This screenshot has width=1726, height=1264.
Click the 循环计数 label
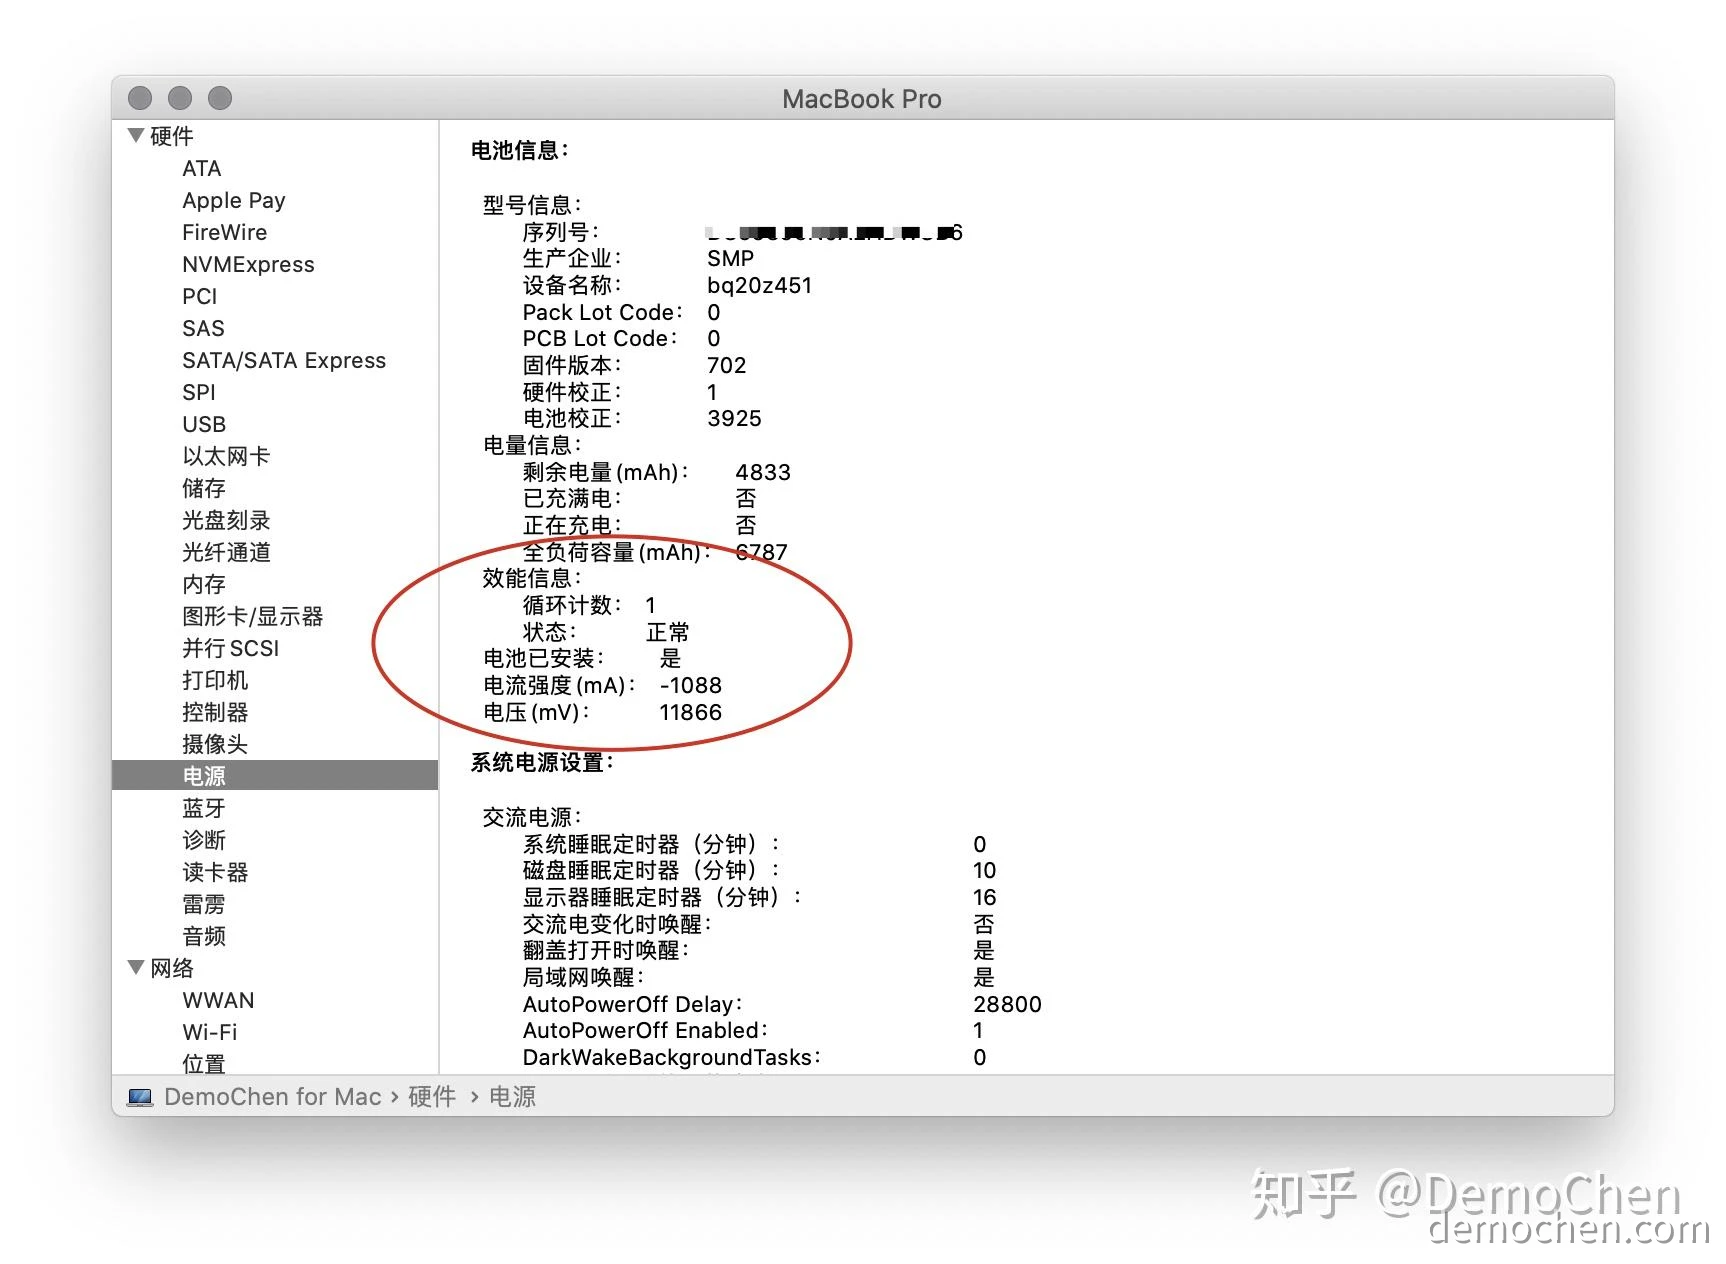[x=572, y=605]
